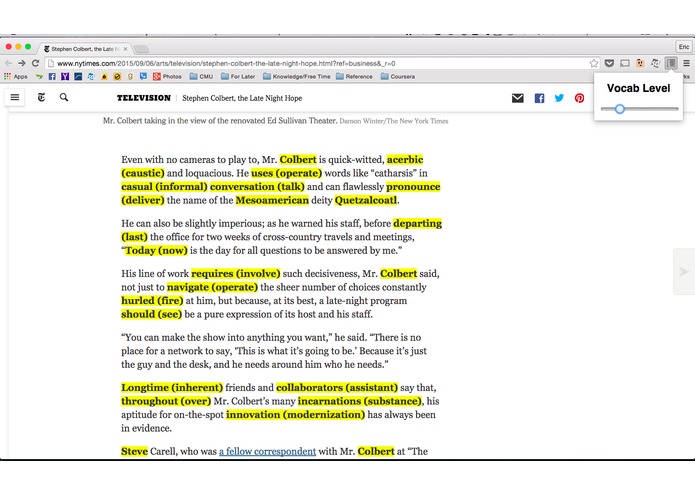
Task: Click highlighted 'Quetzalcoatl'
Action: tap(366, 200)
